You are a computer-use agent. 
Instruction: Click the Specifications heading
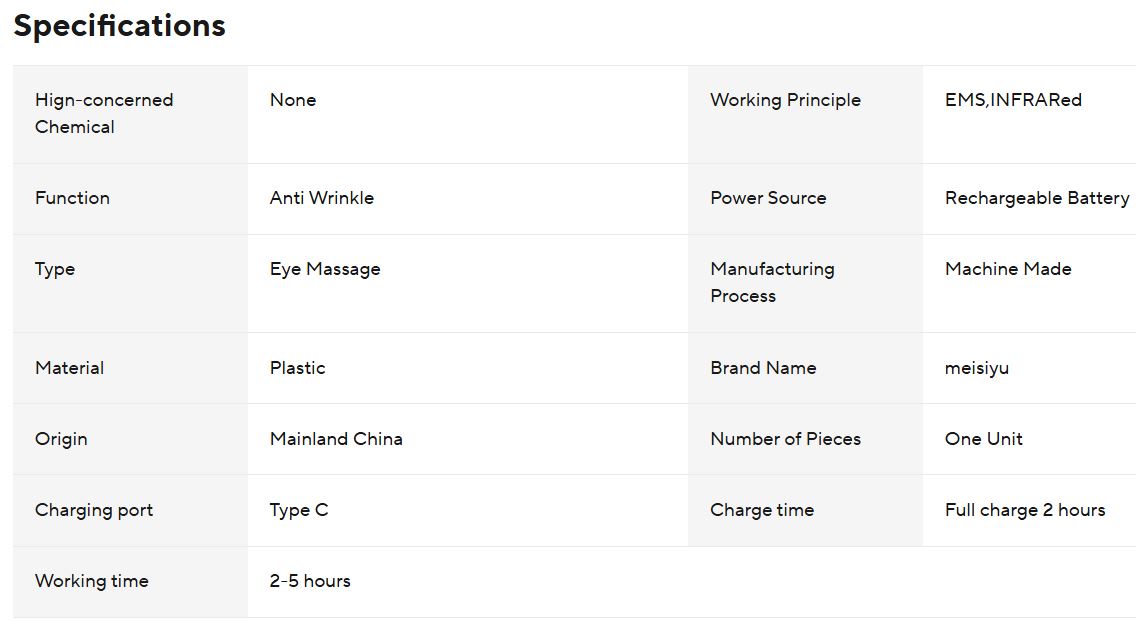point(120,26)
